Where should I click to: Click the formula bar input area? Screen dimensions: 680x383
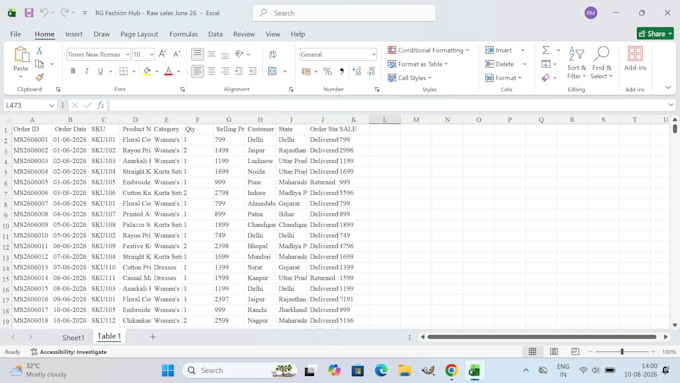point(388,105)
